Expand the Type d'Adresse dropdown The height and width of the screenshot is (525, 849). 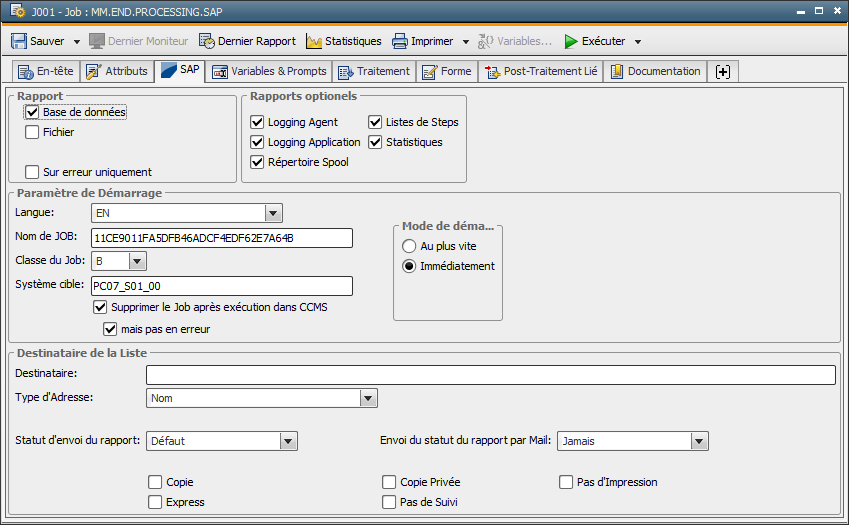click(369, 399)
